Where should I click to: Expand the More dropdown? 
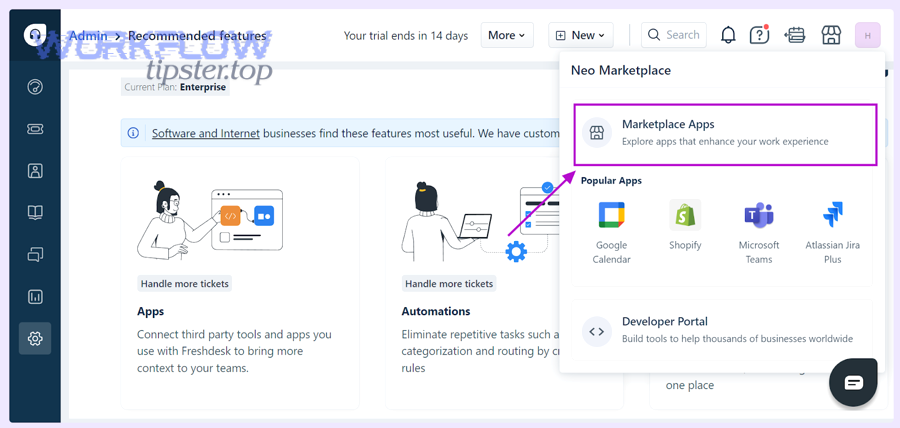point(507,35)
